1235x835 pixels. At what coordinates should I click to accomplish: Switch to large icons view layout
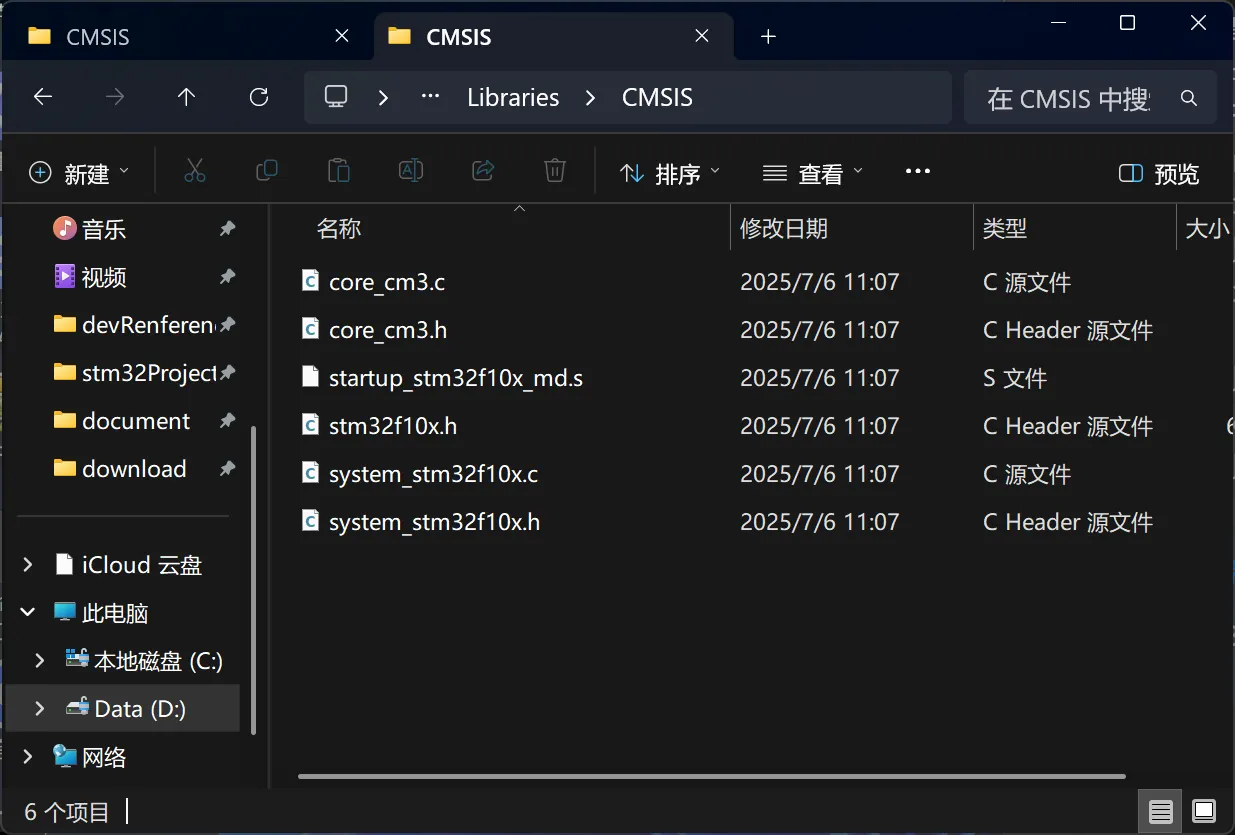point(1204,811)
